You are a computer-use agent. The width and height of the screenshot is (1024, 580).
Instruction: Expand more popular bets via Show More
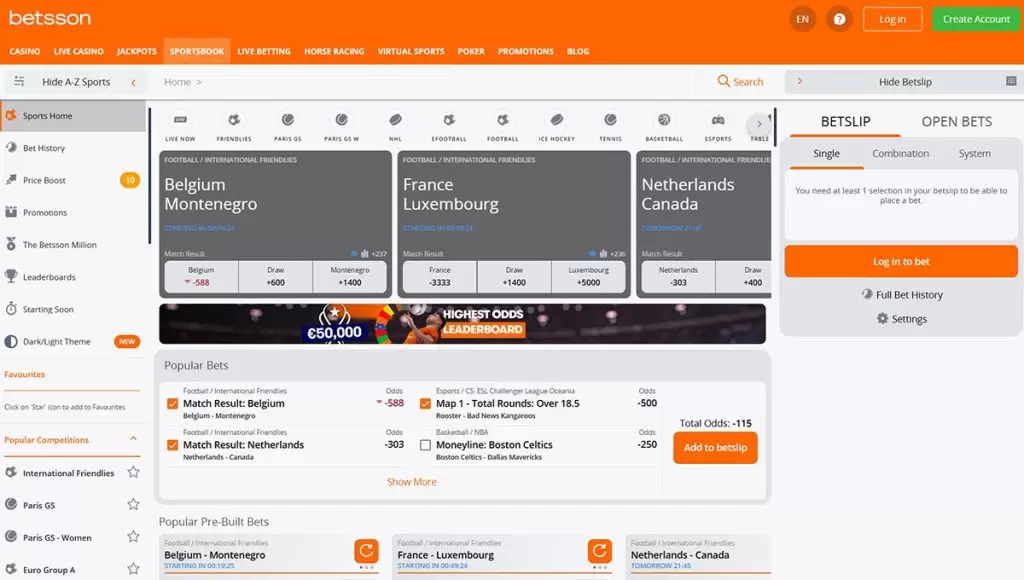tap(411, 482)
